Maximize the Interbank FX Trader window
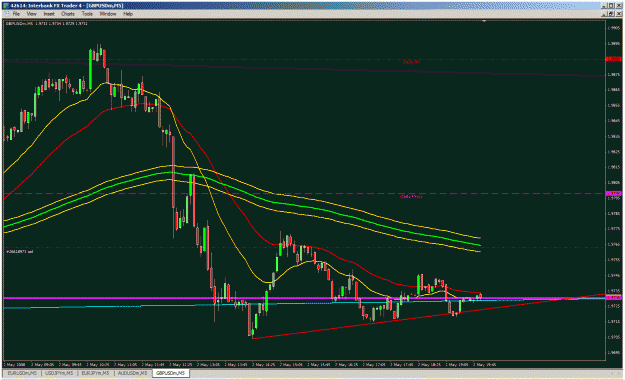The width and height of the screenshot is (625, 380). tap(611, 6)
